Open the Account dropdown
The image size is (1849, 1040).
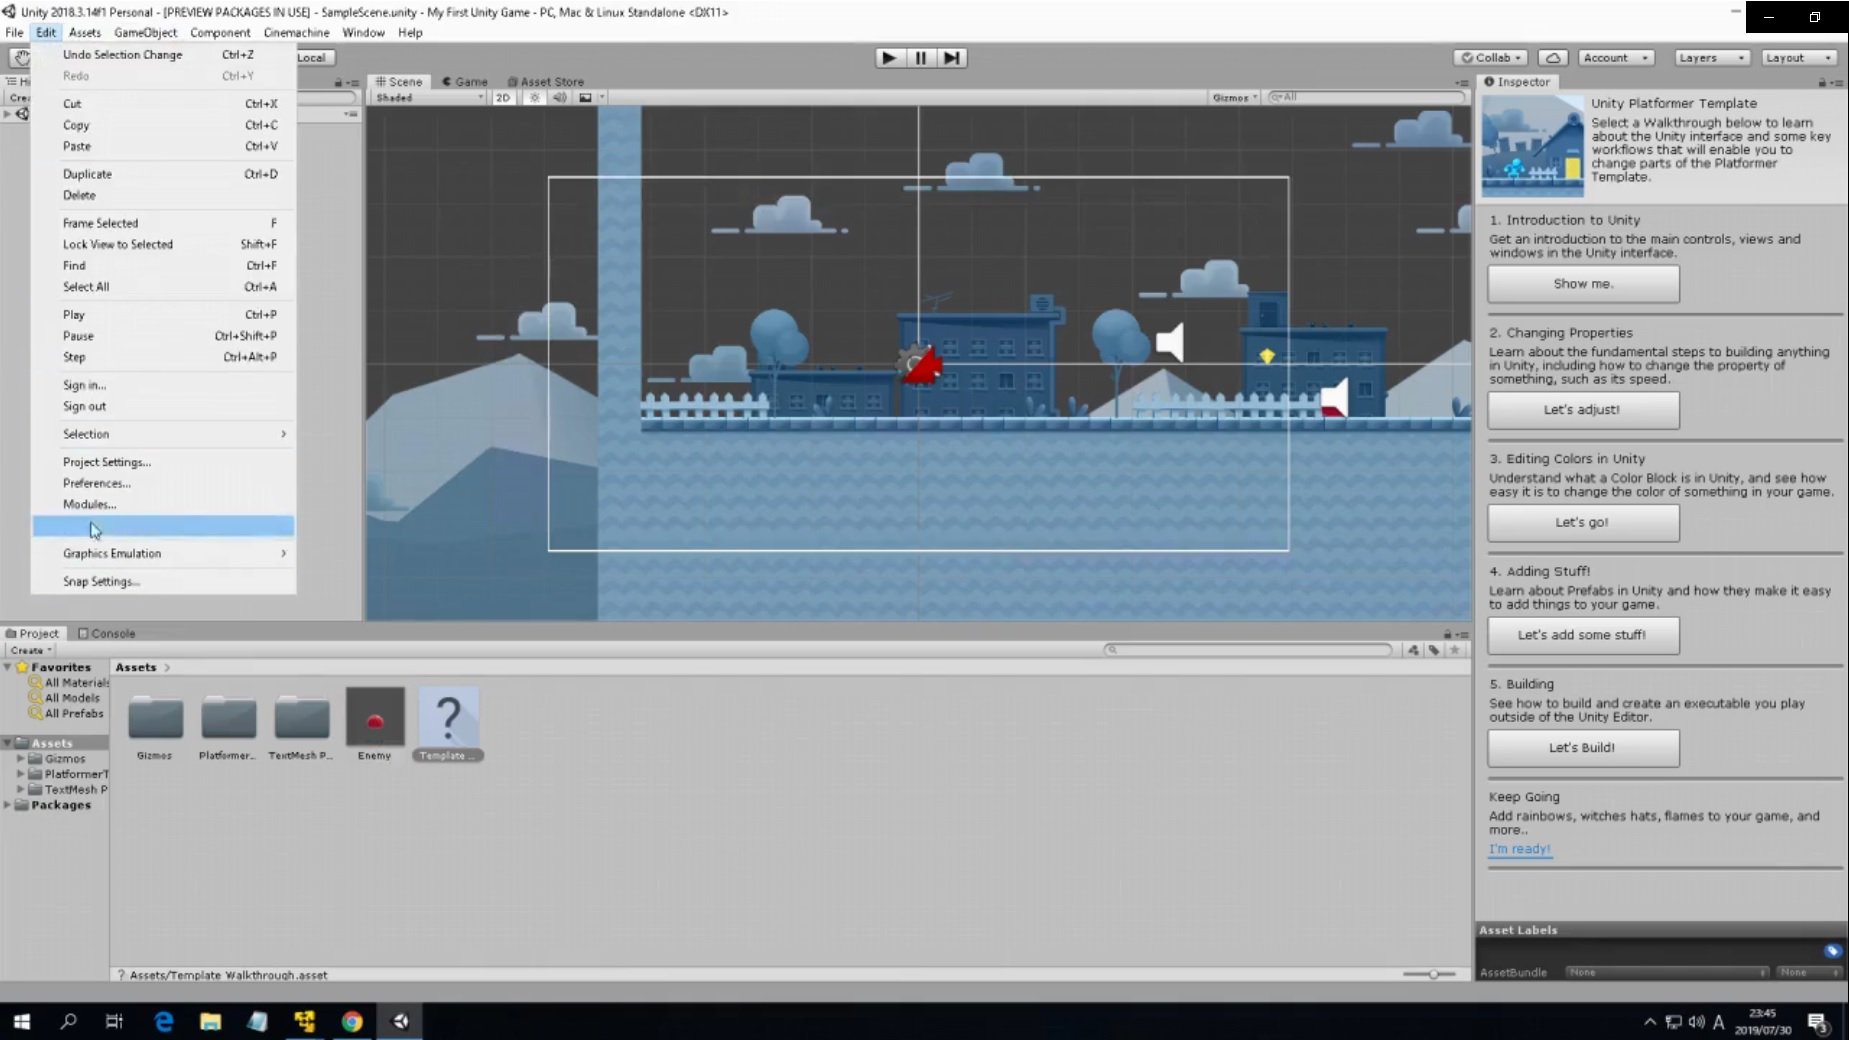click(x=1614, y=58)
